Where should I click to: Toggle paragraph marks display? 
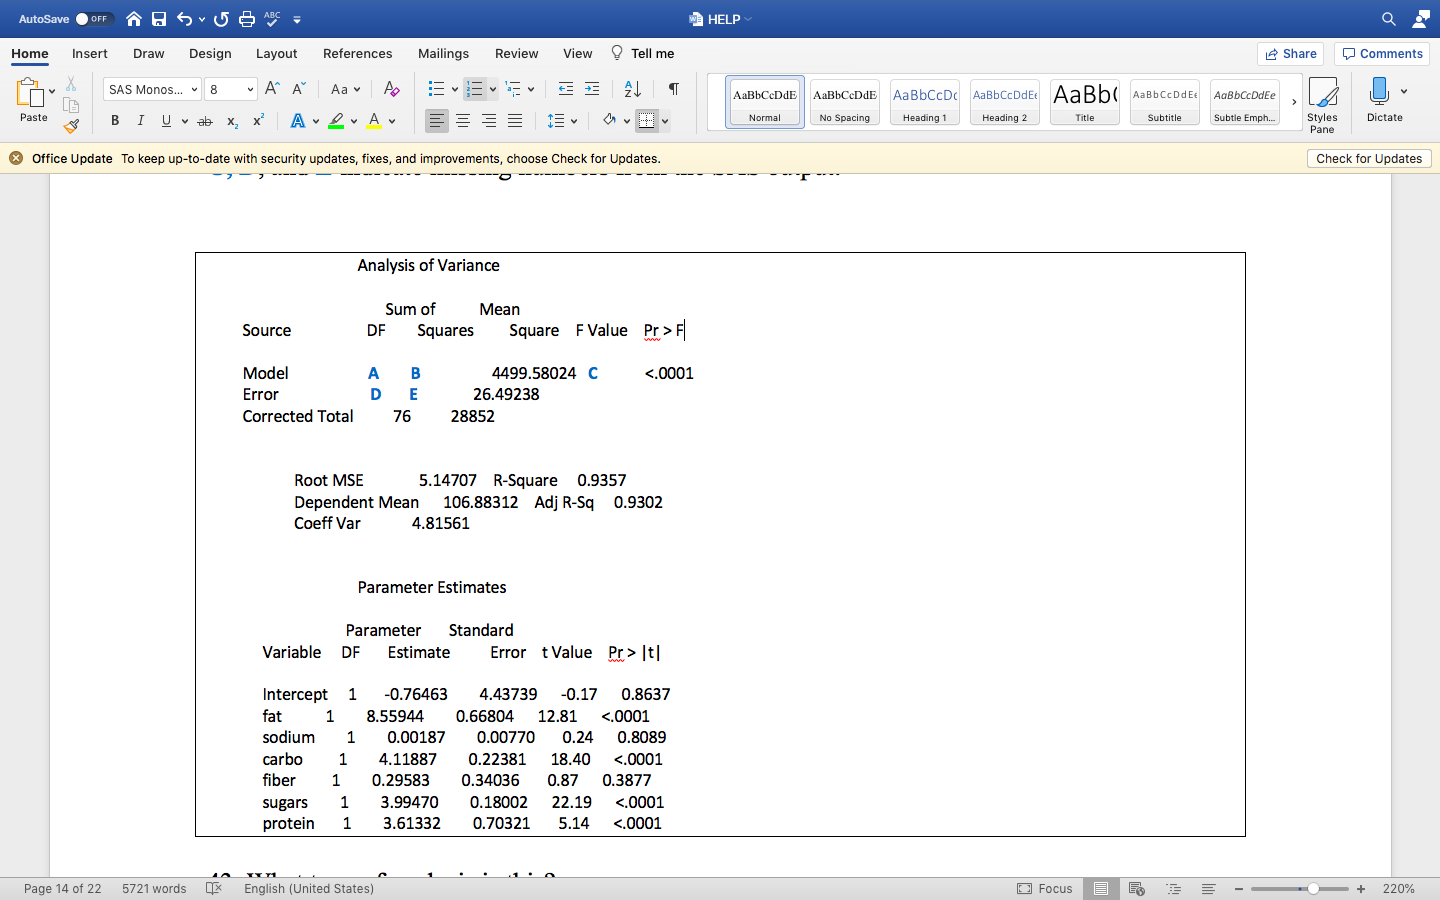(x=673, y=89)
